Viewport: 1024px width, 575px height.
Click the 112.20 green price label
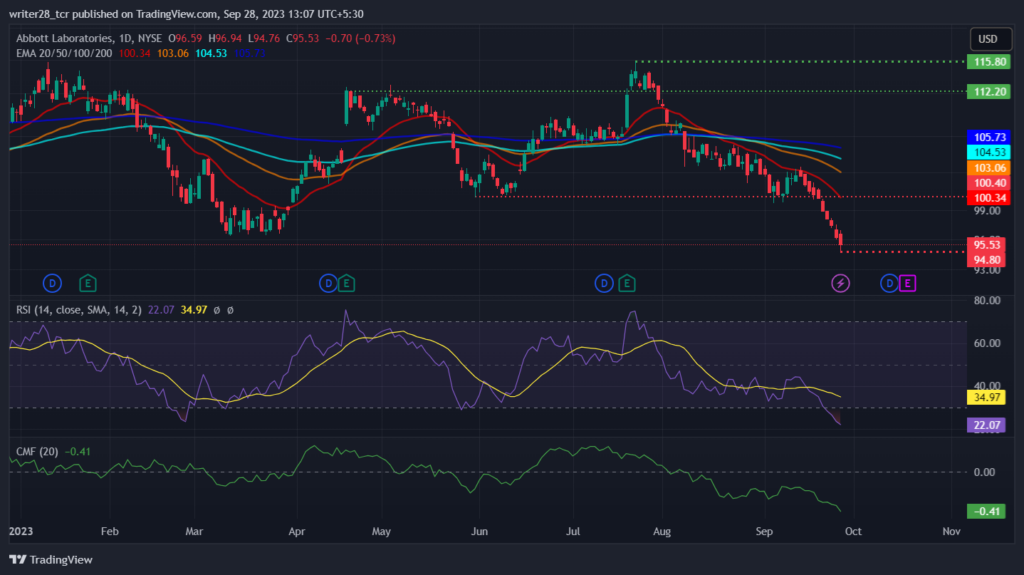(989, 91)
